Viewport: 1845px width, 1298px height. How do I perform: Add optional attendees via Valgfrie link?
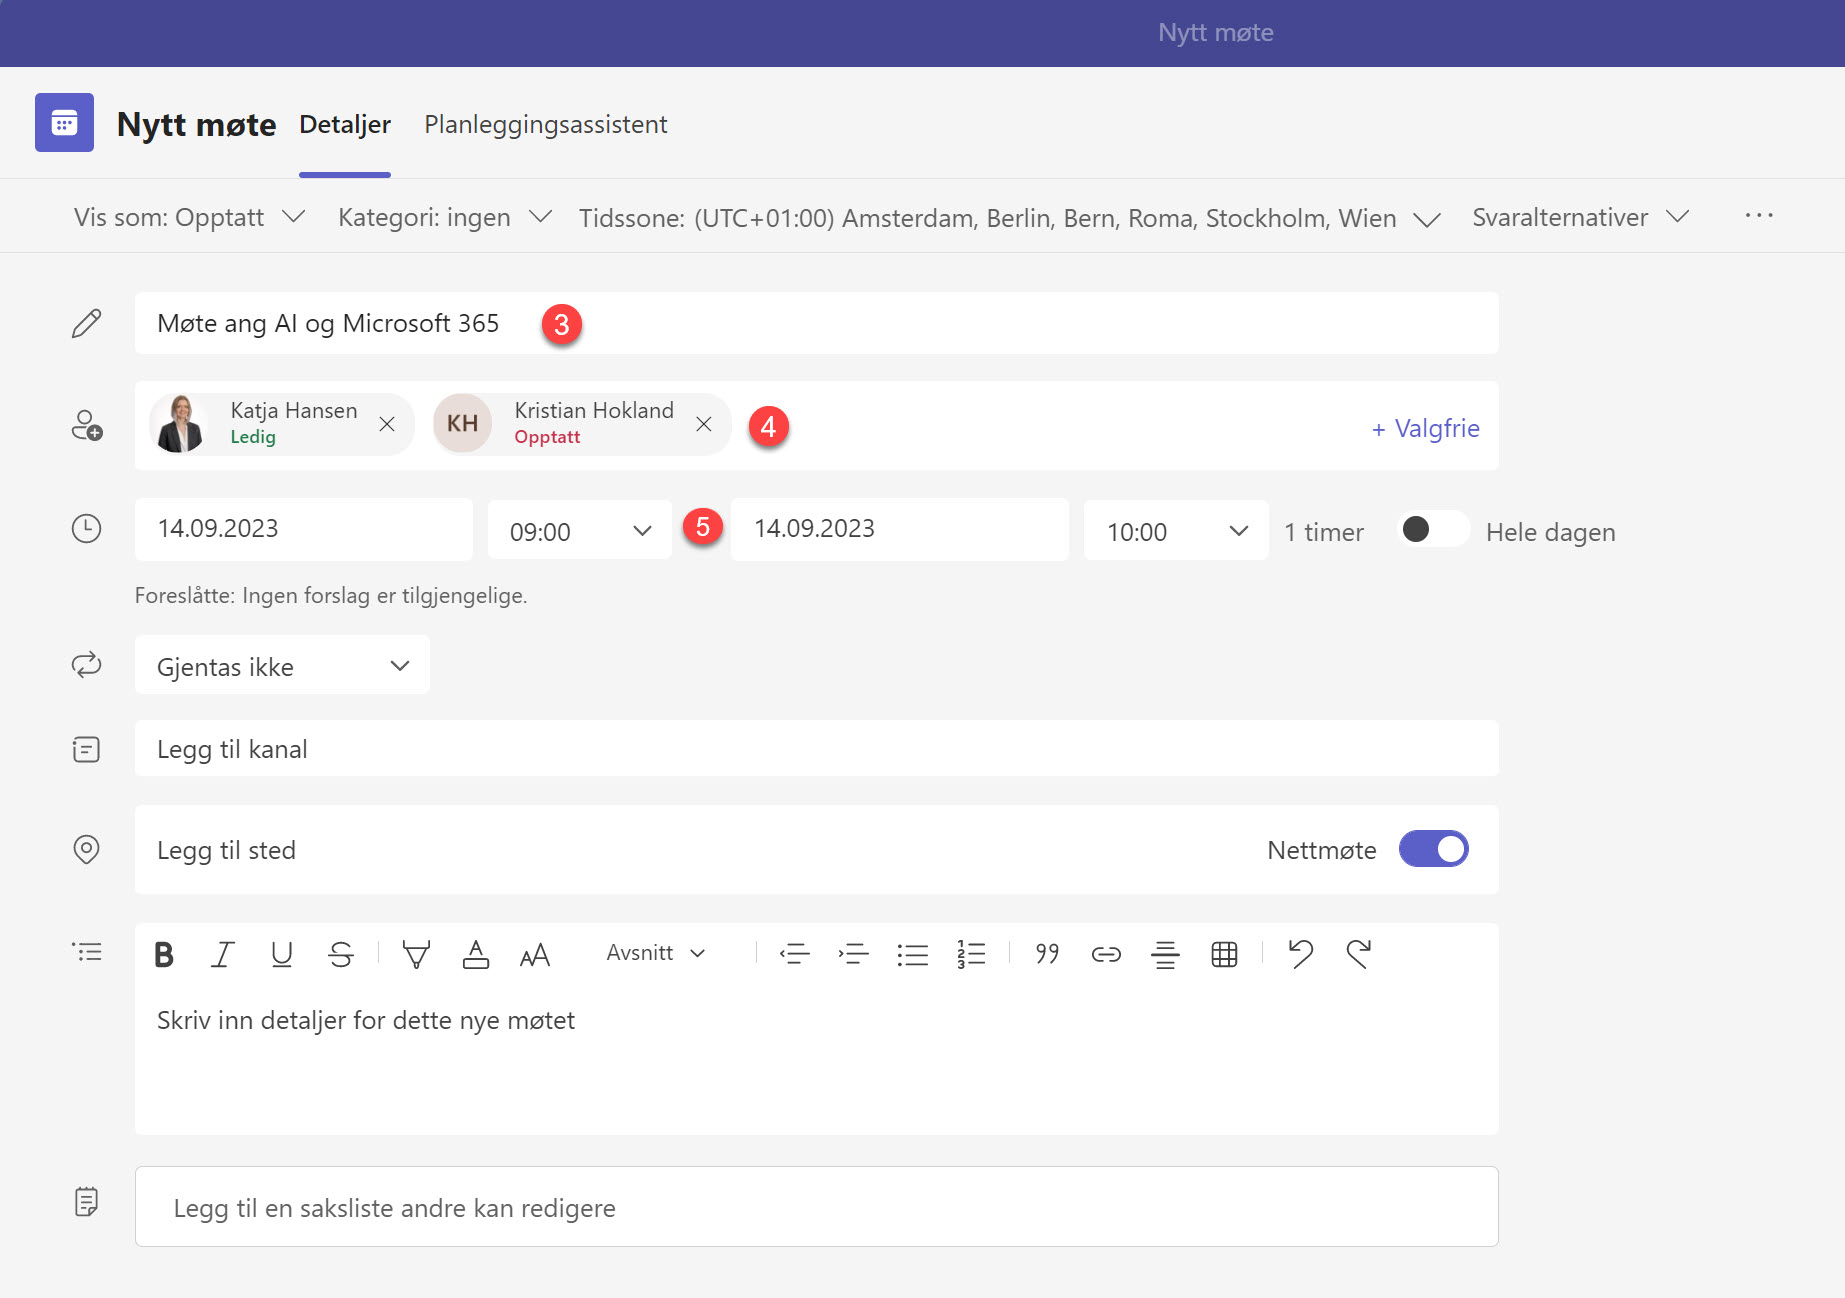(1424, 428)
